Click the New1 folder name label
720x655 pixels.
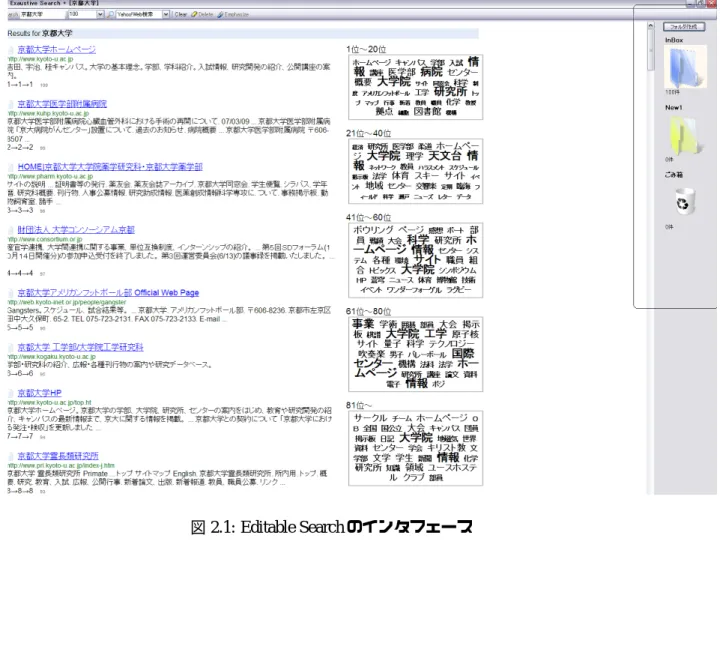pyautogui.click(x=674, y=107)
